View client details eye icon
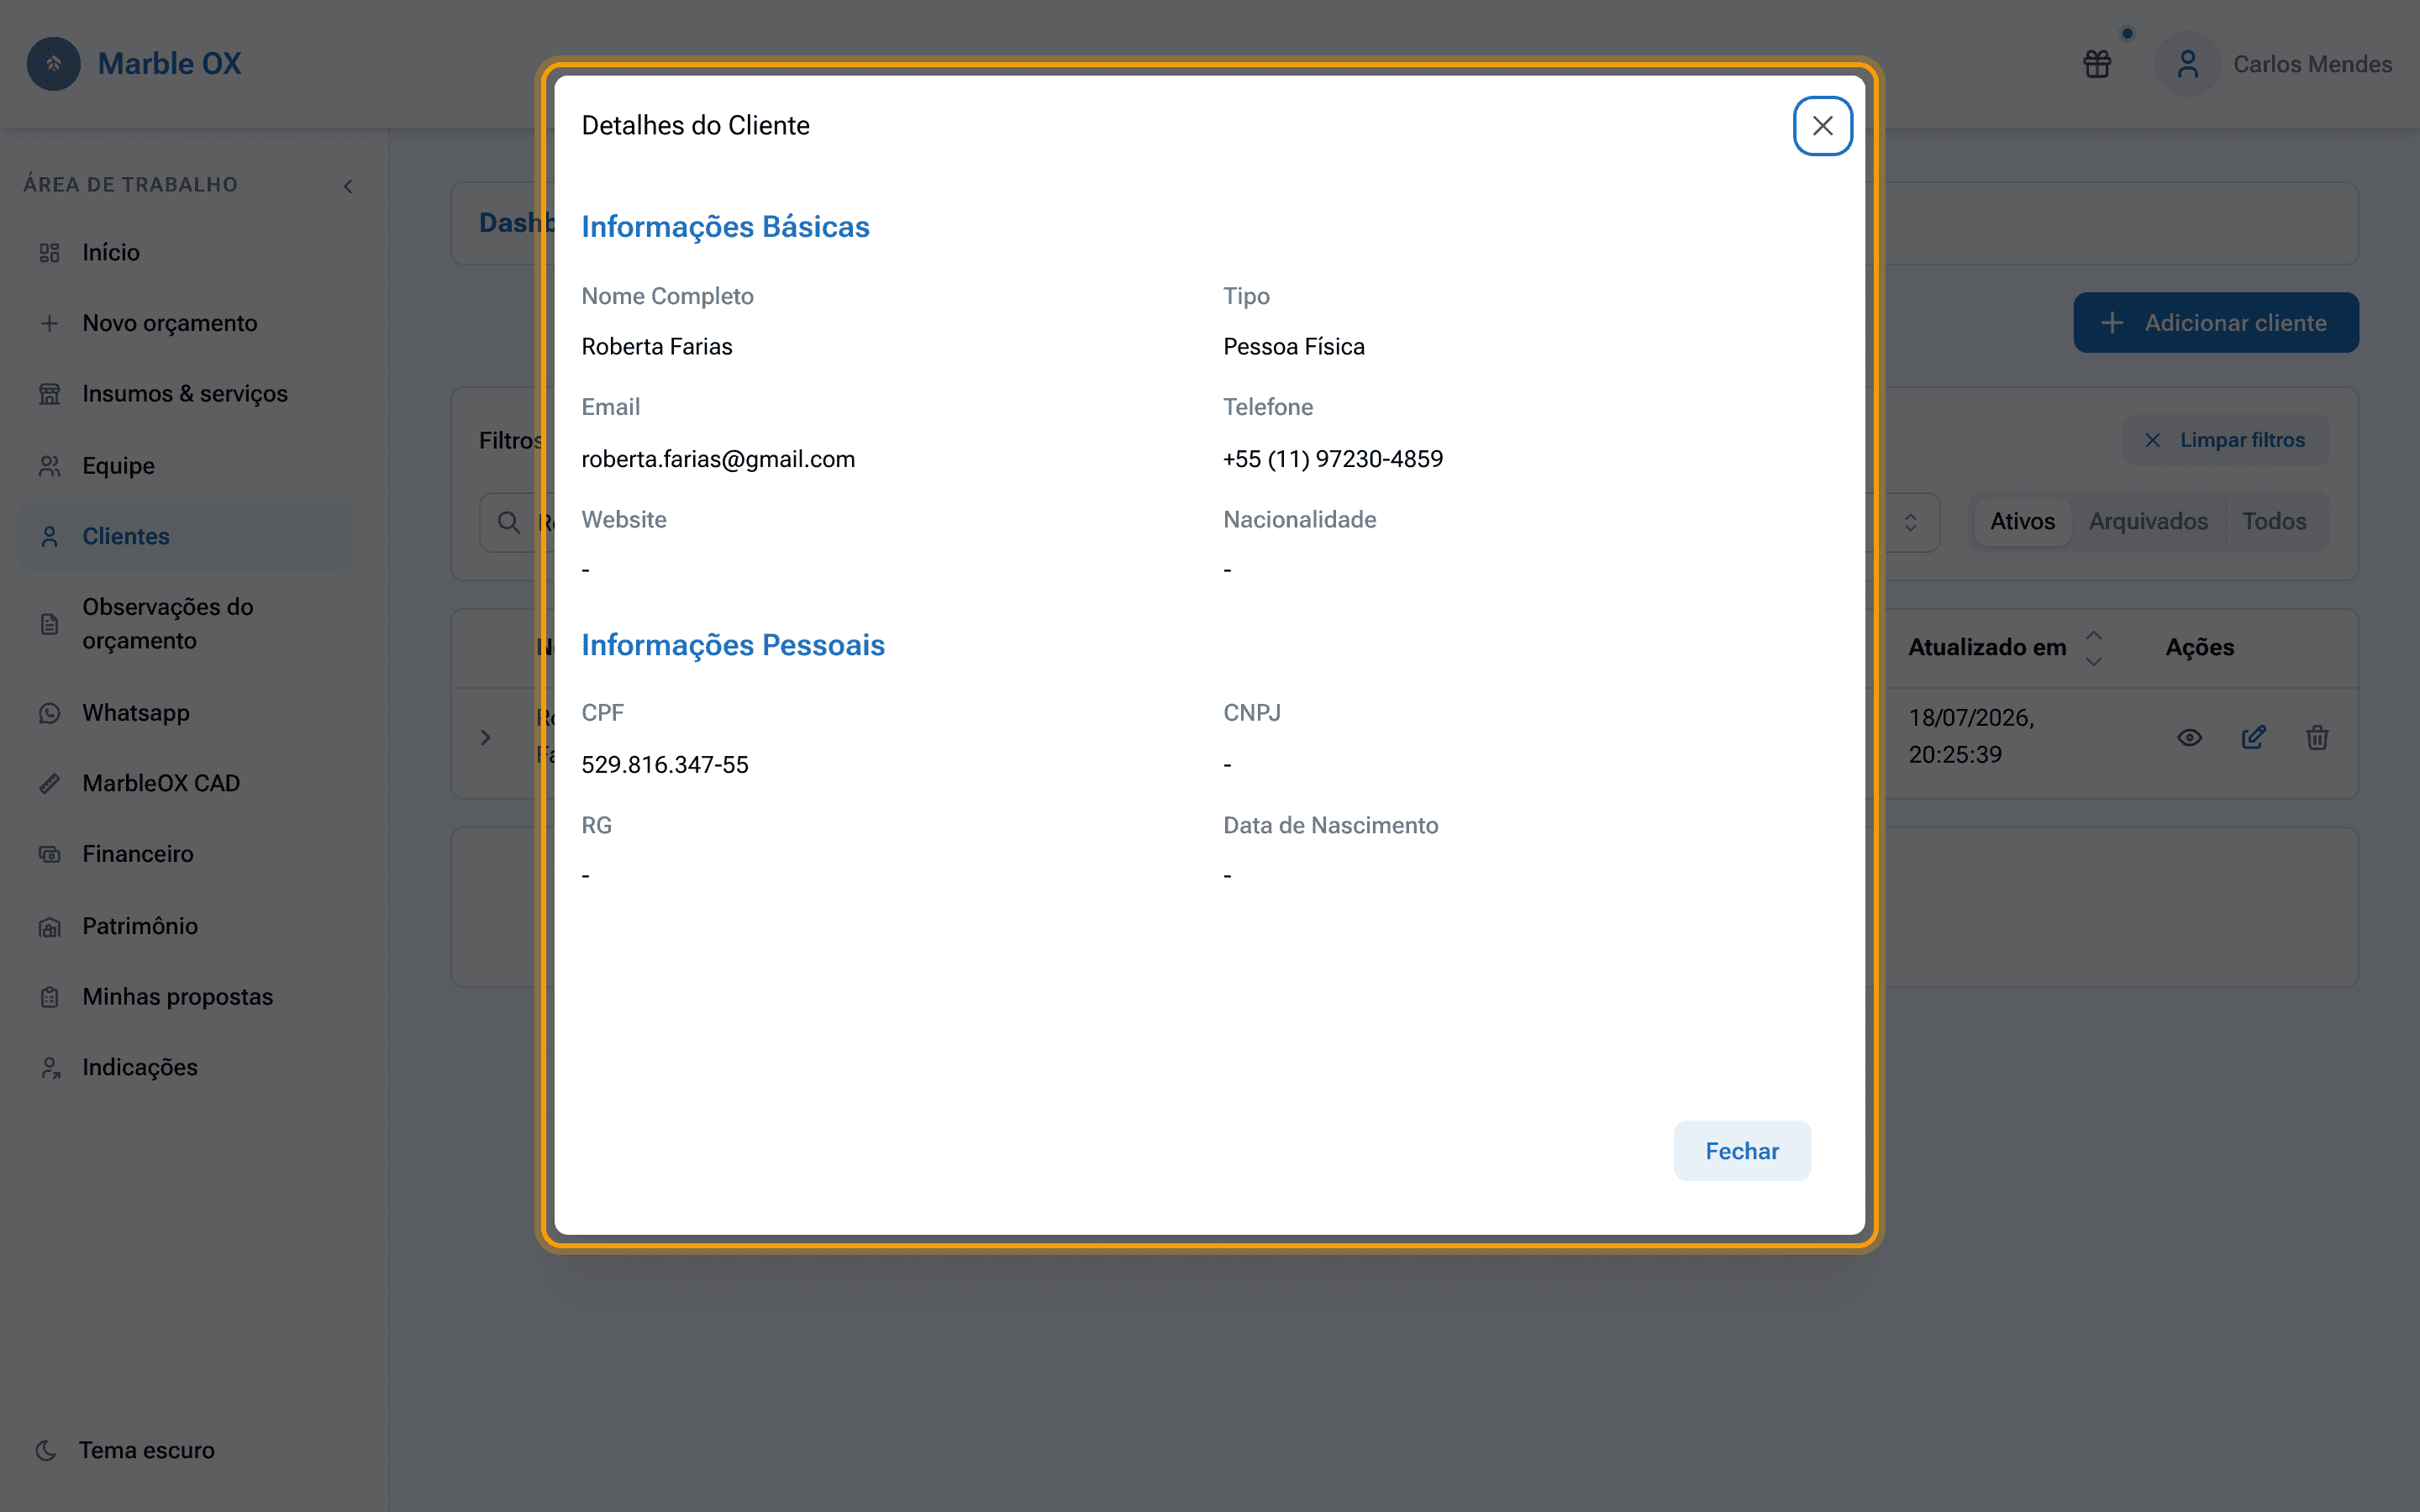2420x1512 pixels. coord(2189,738)
